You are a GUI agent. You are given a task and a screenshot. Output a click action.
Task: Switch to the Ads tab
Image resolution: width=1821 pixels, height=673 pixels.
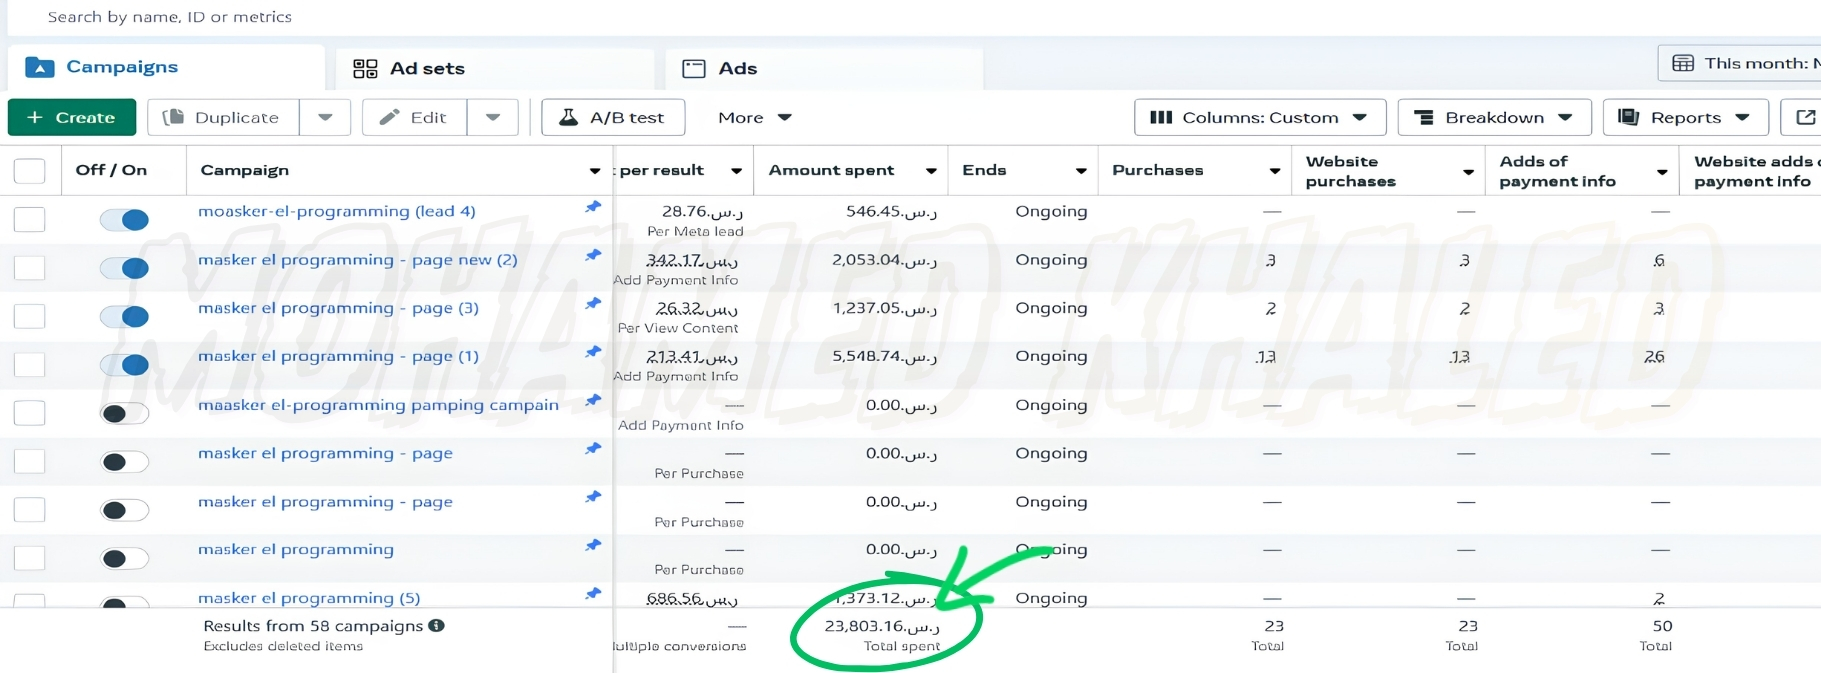click(x=824, y=68)
